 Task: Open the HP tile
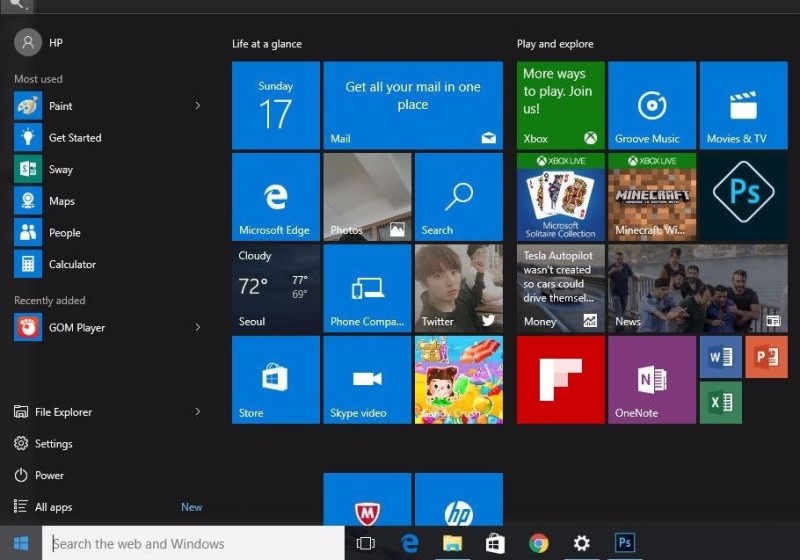coord(459,499)
